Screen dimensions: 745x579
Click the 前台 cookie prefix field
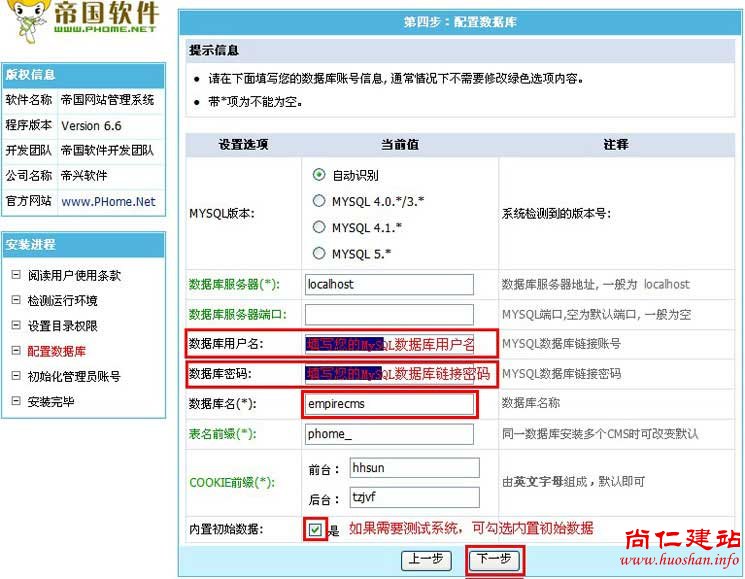[x=414, y=468]
